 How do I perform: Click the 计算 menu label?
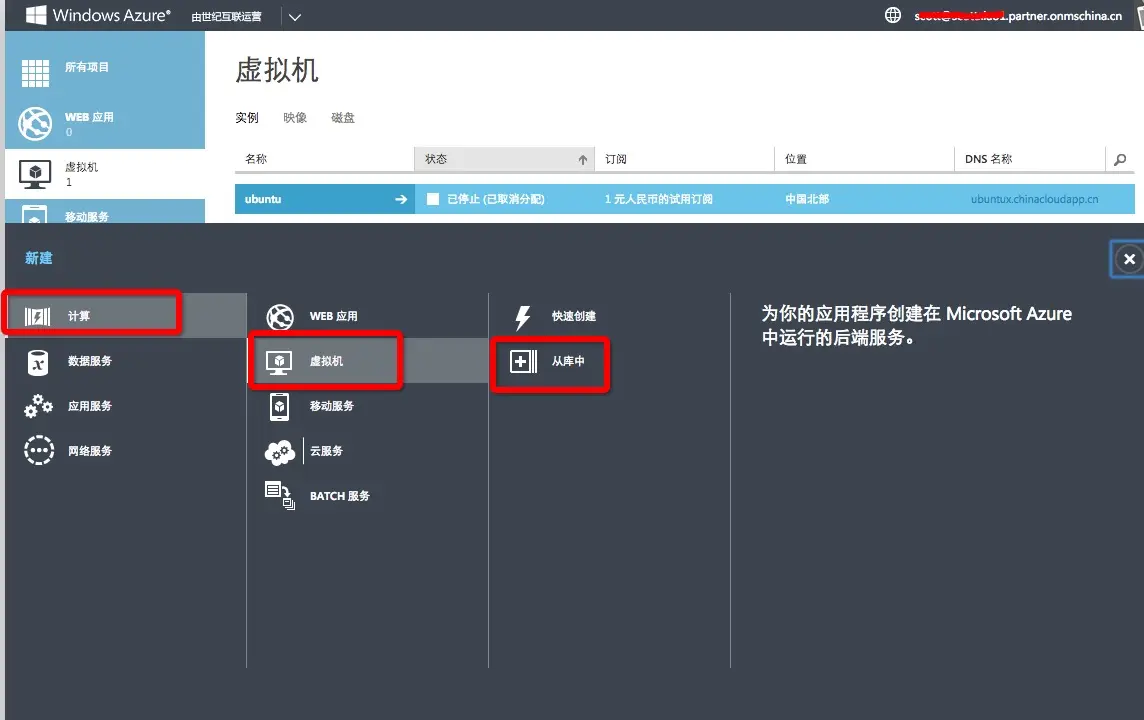pyautogui.click(x=79, y=316)
